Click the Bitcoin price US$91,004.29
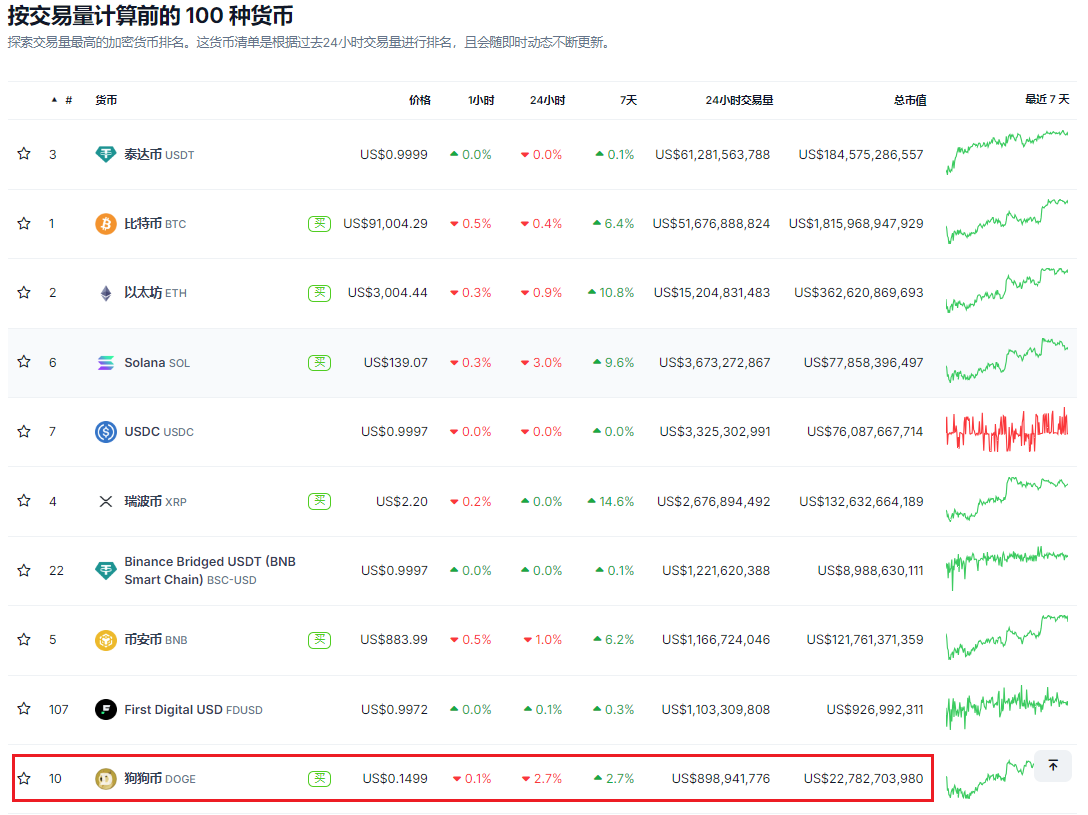 coord(385,223)
